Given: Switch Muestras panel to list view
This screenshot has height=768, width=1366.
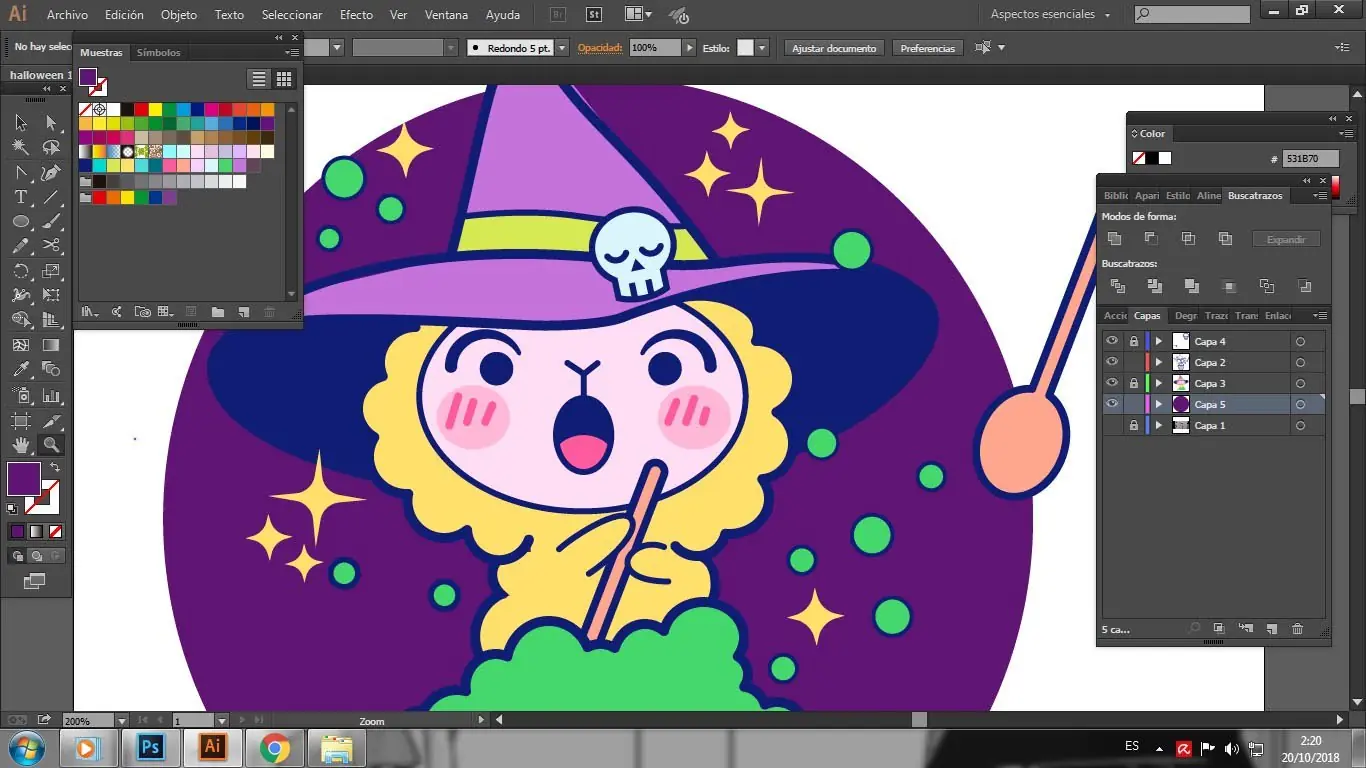Looking at the screenshot, I should pyautogui.click(x=259, y=79).
